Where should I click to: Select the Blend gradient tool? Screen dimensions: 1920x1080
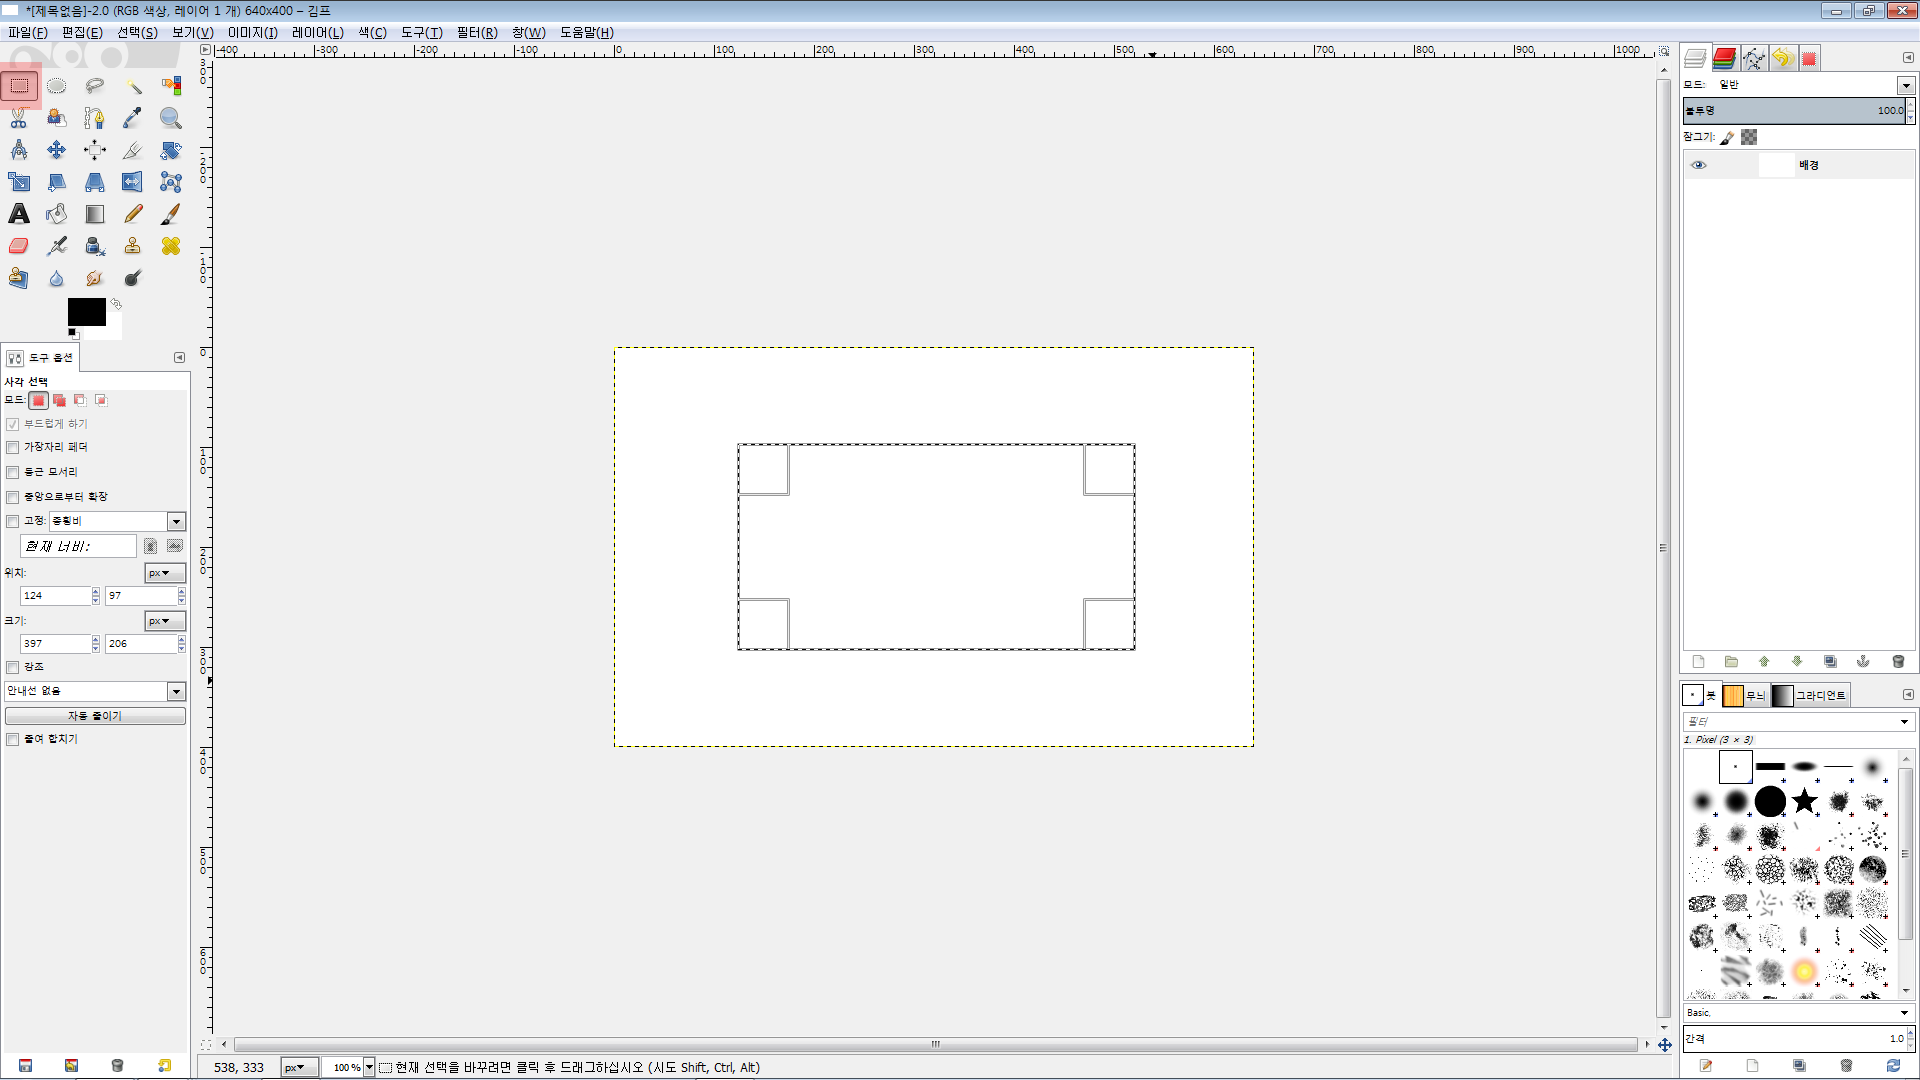[95, 214]
